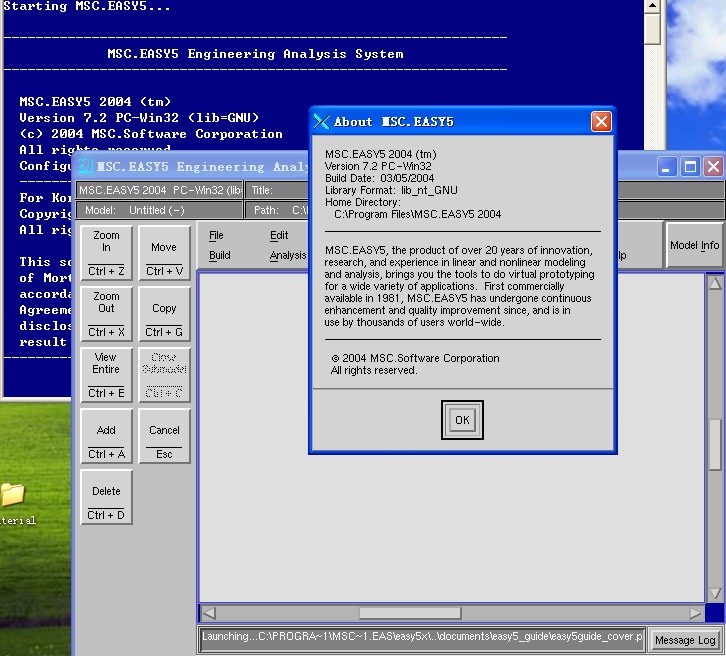This screenshot has height=656, width=726.
Task: Open the File menu
Action: 216,236
